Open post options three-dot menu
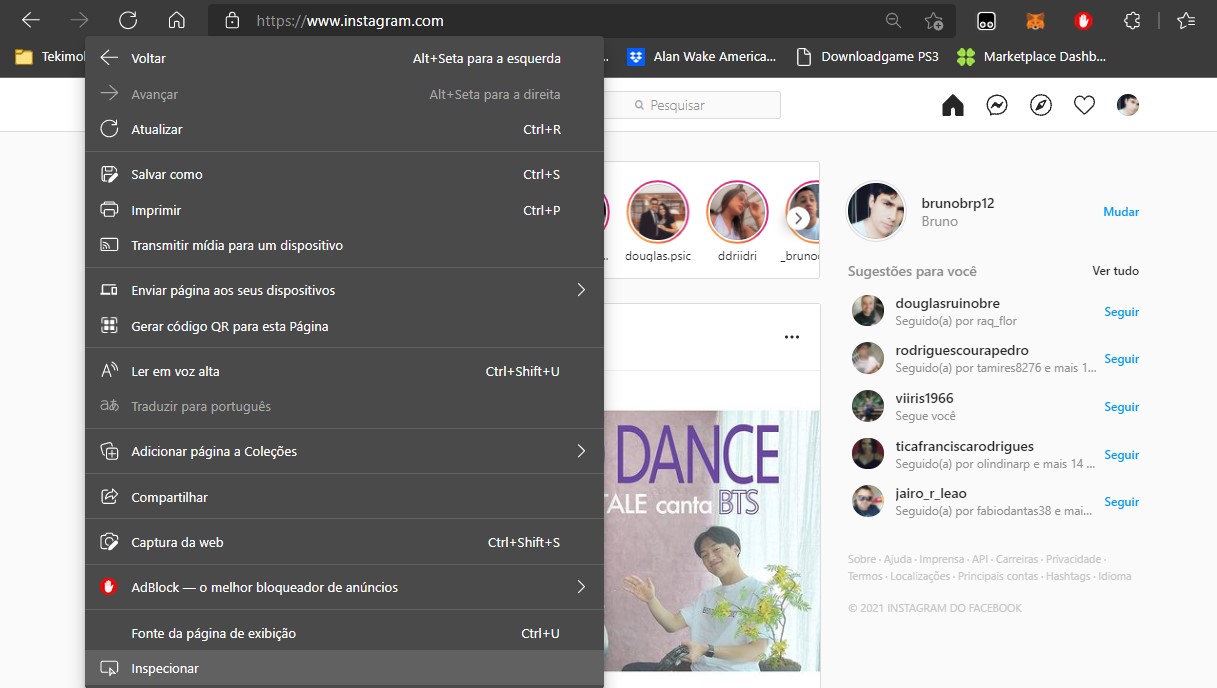This screenshot has width=1217, height=688. click(x=792, y=337)
